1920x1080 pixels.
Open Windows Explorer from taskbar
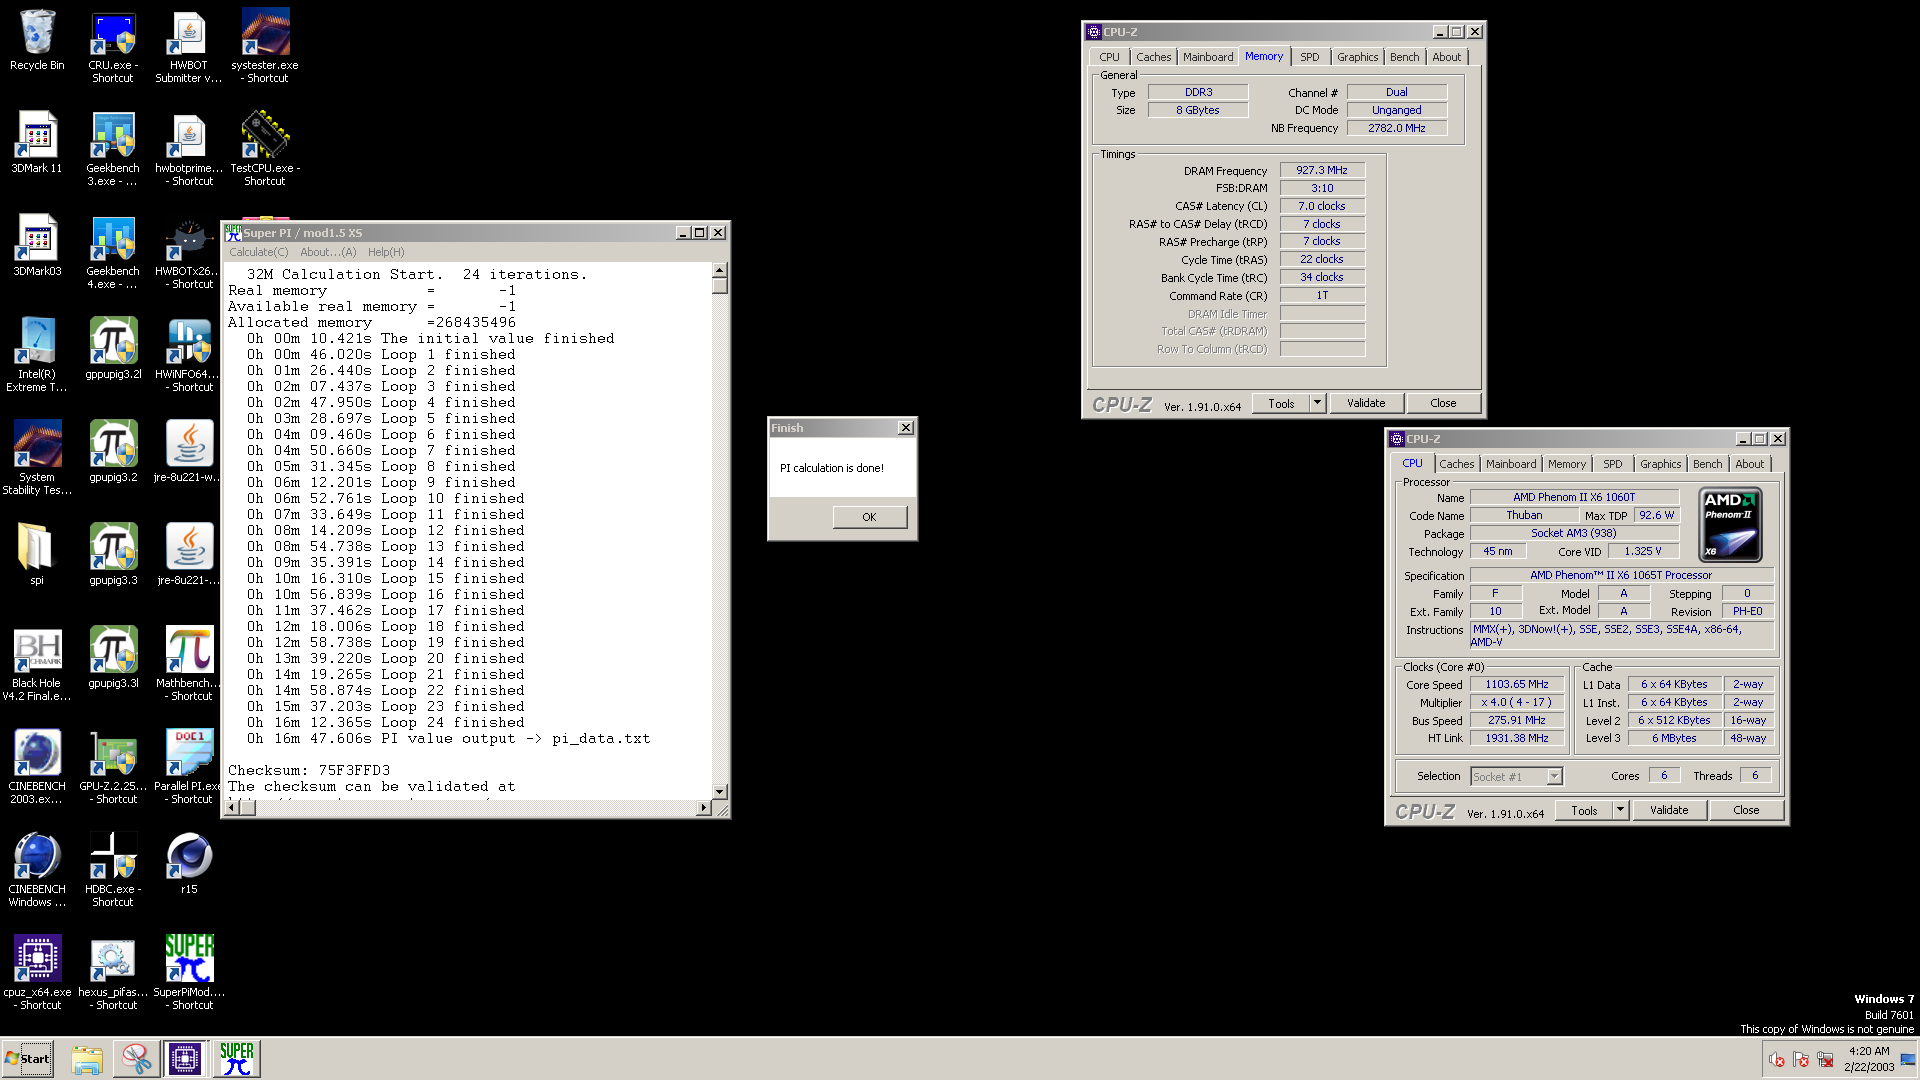[87, 1058]
